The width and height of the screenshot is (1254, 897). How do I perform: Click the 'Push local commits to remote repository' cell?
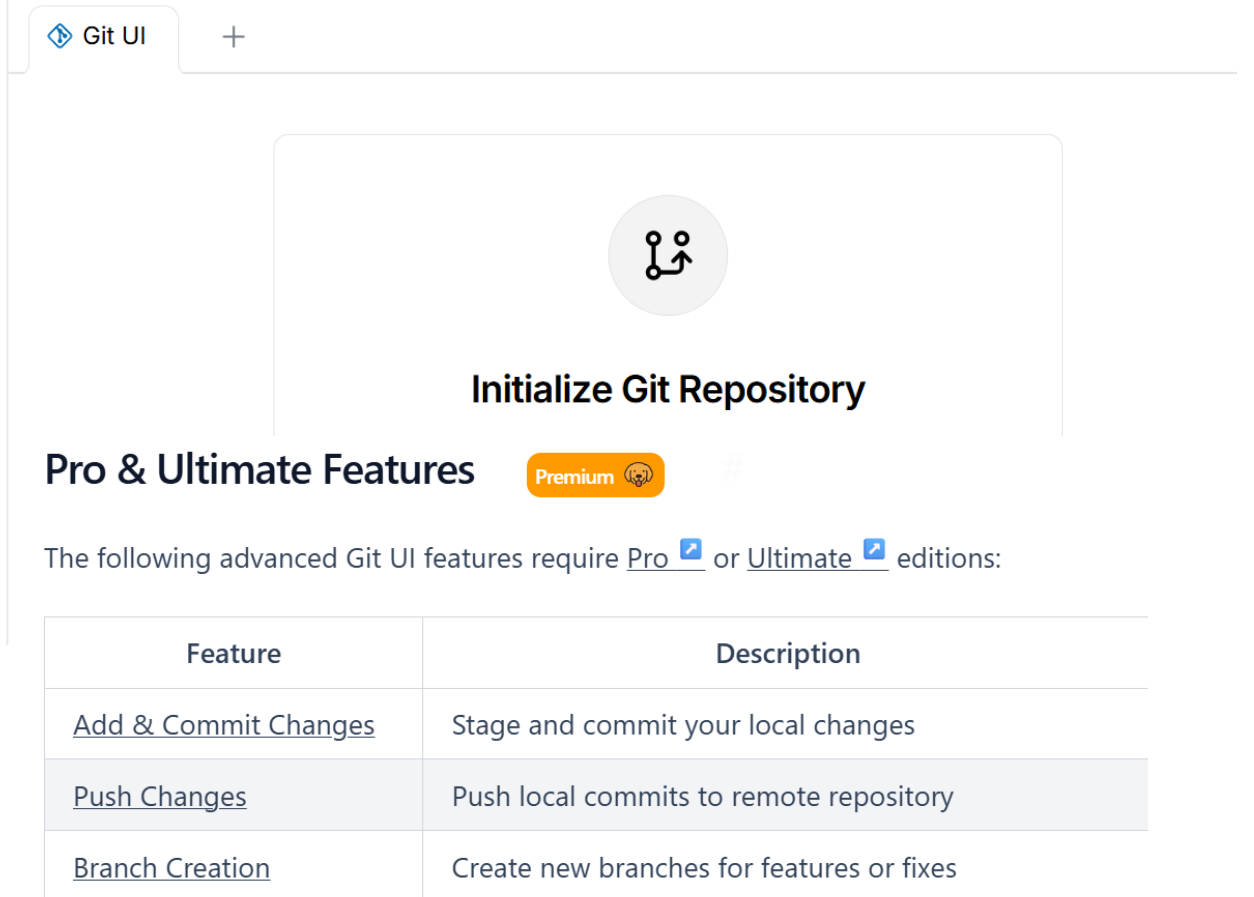pyautogui.click(x=702, y=796)
